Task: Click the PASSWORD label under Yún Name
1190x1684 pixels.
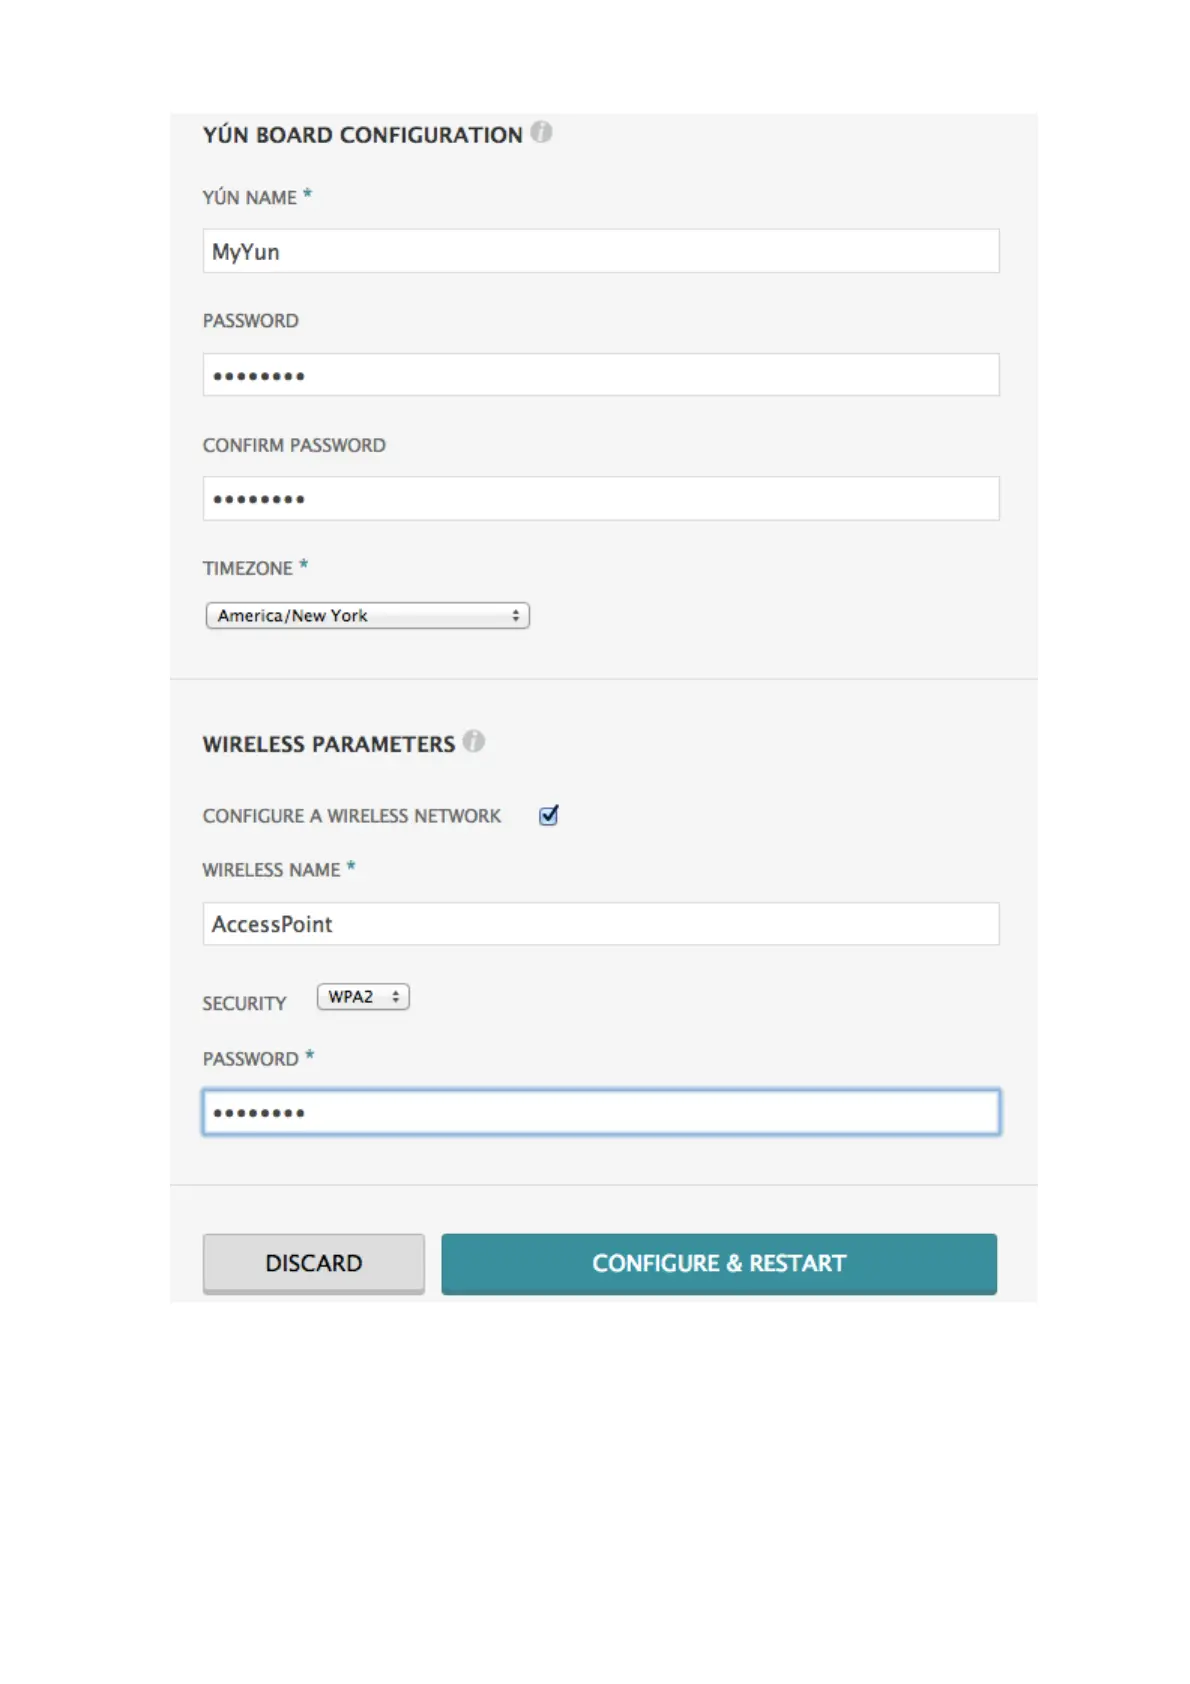Action: 251,321
